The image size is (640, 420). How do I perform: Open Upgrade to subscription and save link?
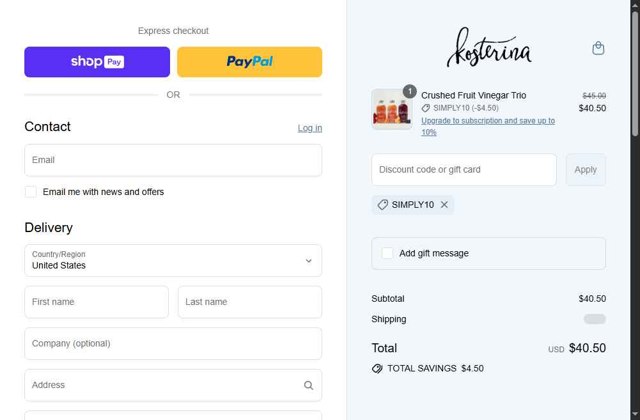[x=488, y=127]
